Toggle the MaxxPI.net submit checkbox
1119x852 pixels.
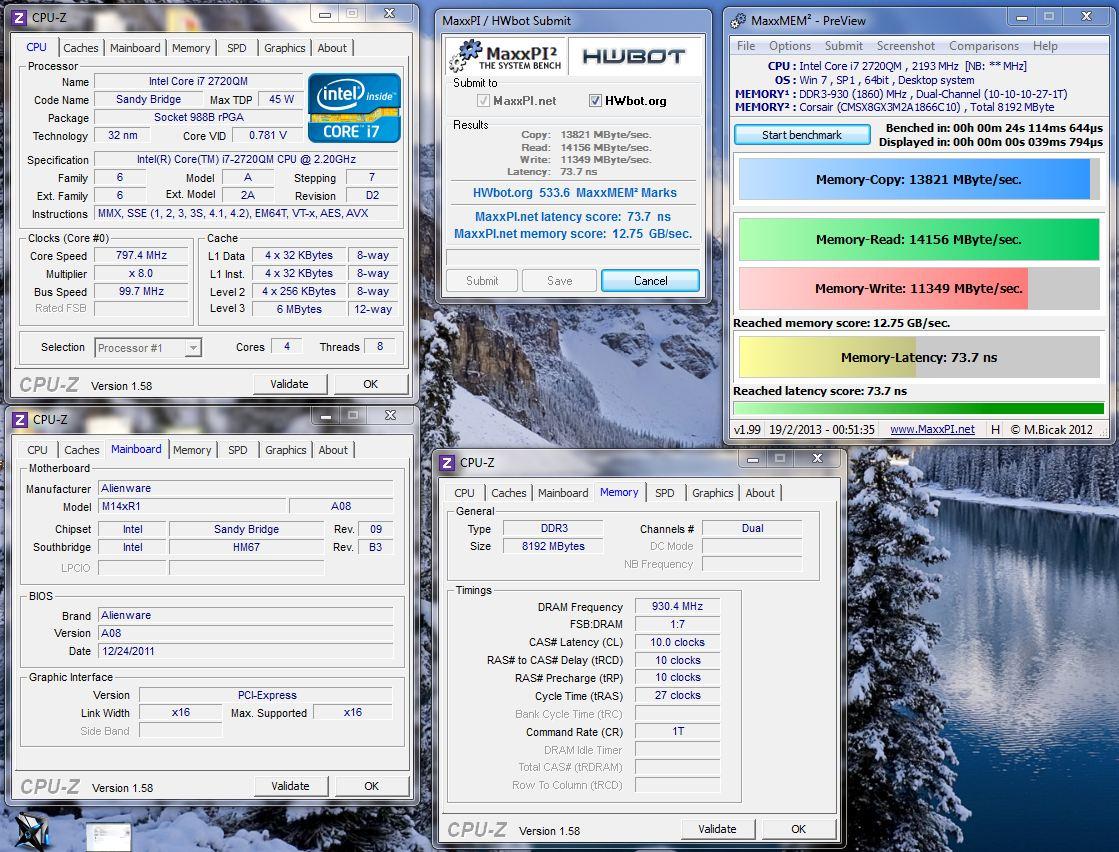(x=483, y=101)
